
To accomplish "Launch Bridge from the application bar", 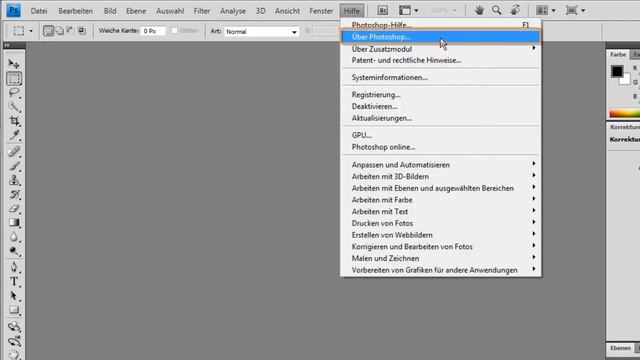I will coord(382,11).
